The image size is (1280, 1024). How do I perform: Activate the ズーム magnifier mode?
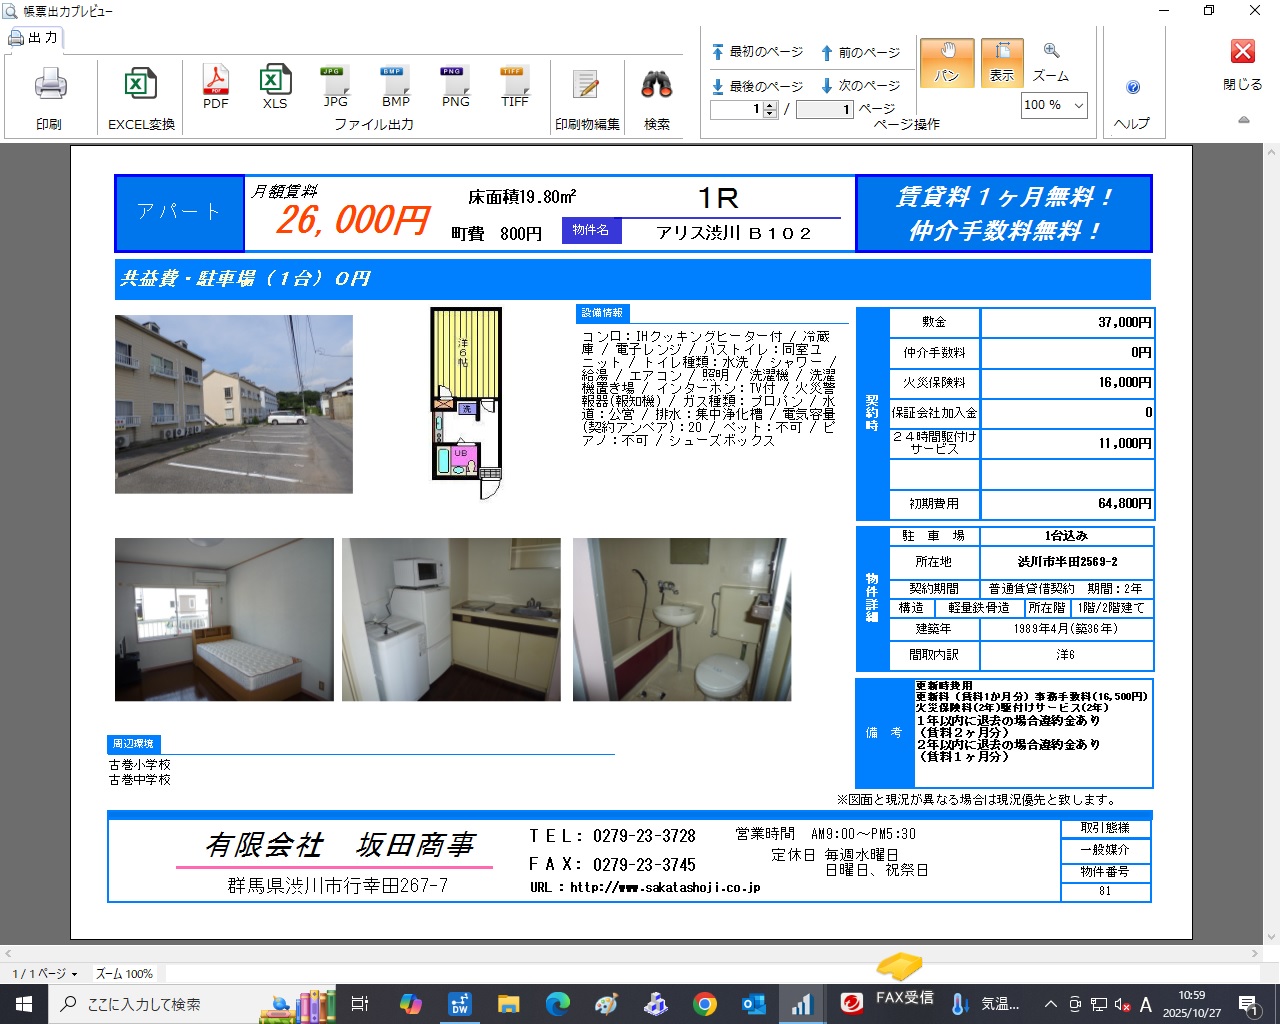coord(1051,62)
